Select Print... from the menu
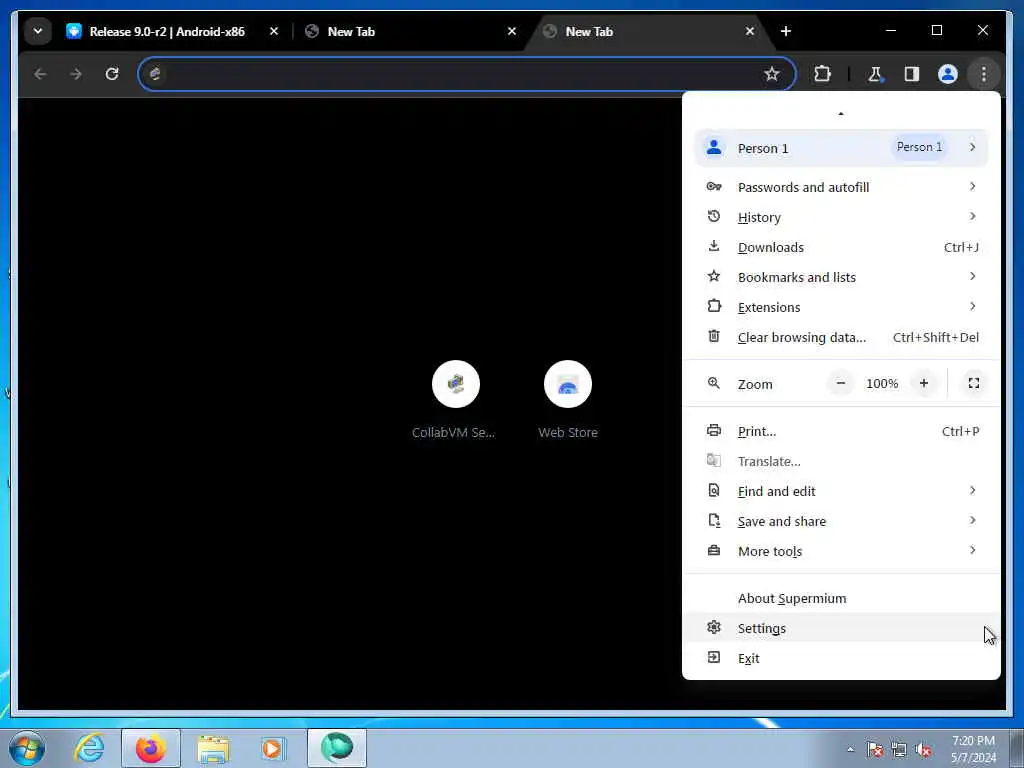Viewport: 1024px width, 768px height. point(841,432)
